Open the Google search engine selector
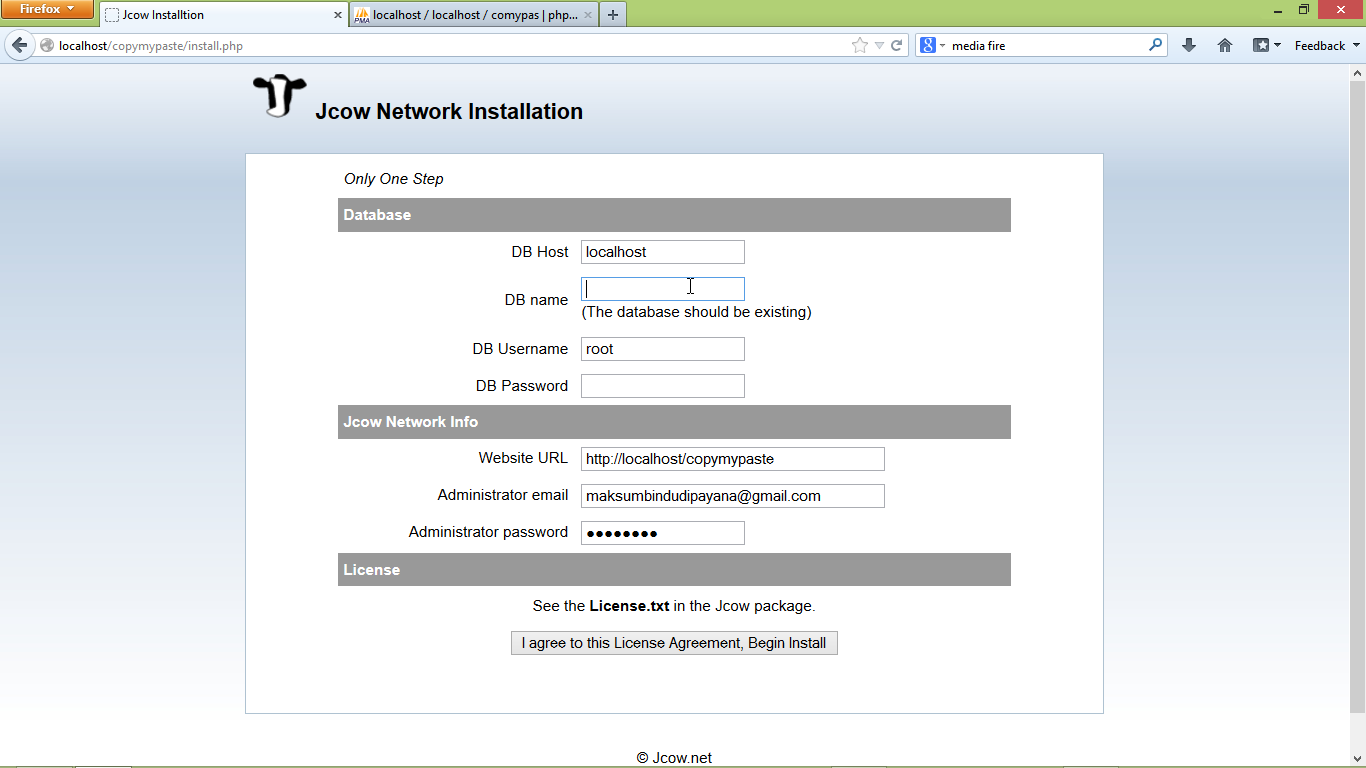The image size is (1366, 768). (932, 45)
